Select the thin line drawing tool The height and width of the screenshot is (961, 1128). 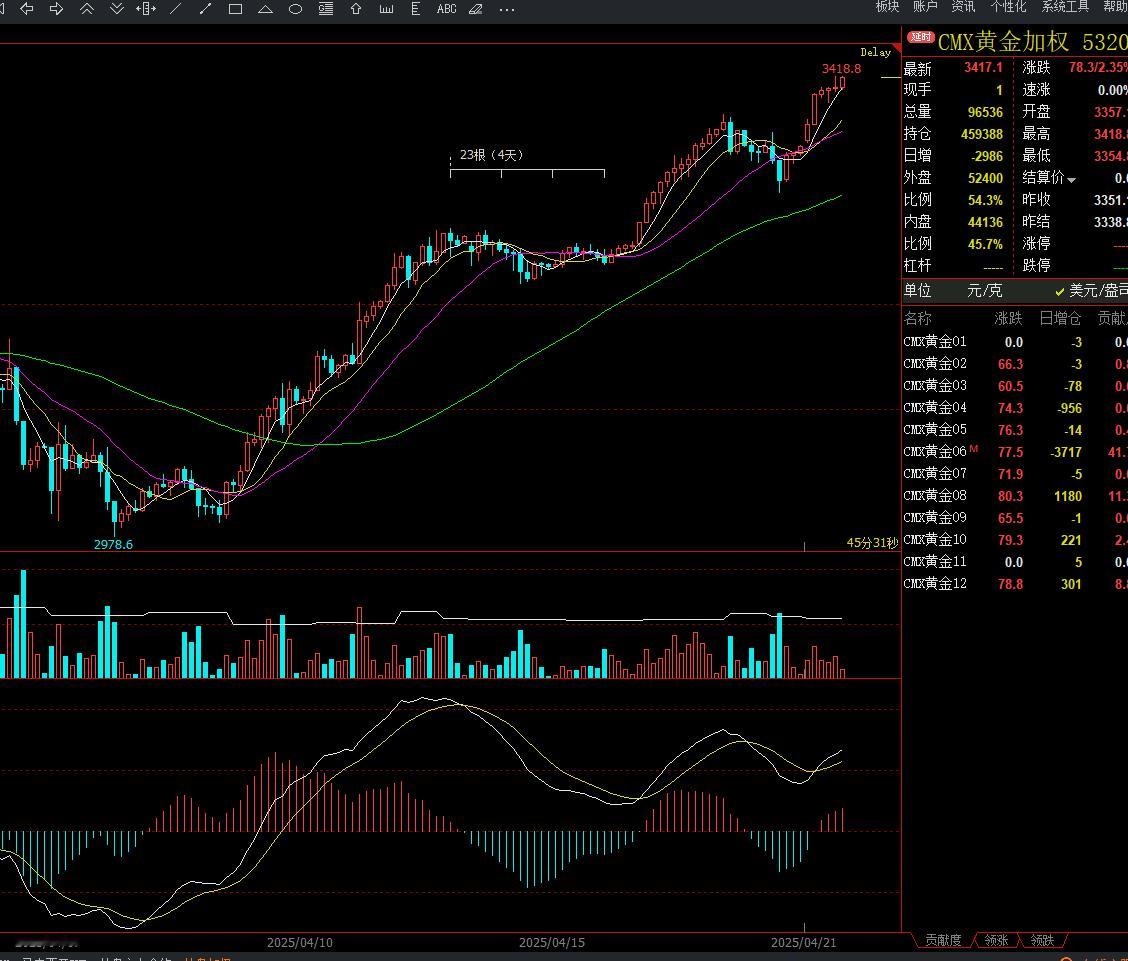[176, 9]
